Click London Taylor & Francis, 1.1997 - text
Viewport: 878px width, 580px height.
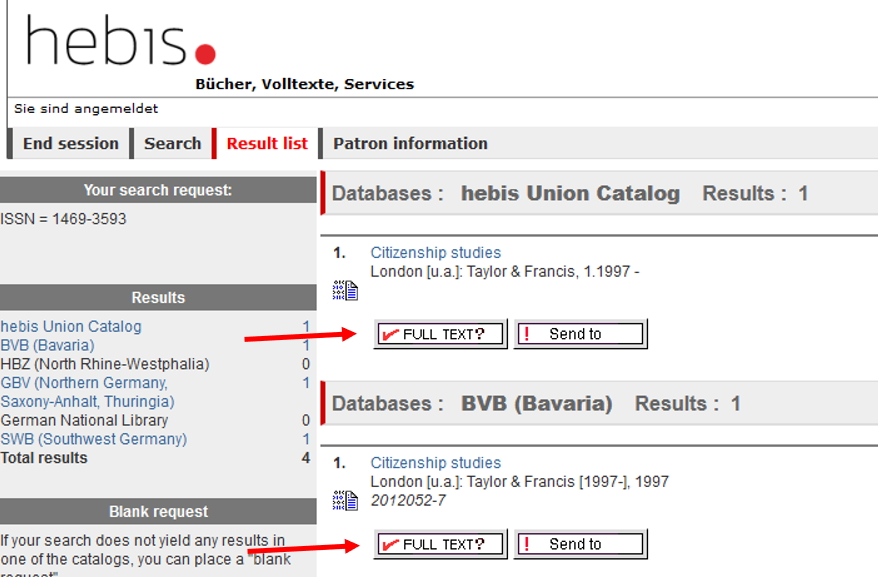tap(505, 272)
